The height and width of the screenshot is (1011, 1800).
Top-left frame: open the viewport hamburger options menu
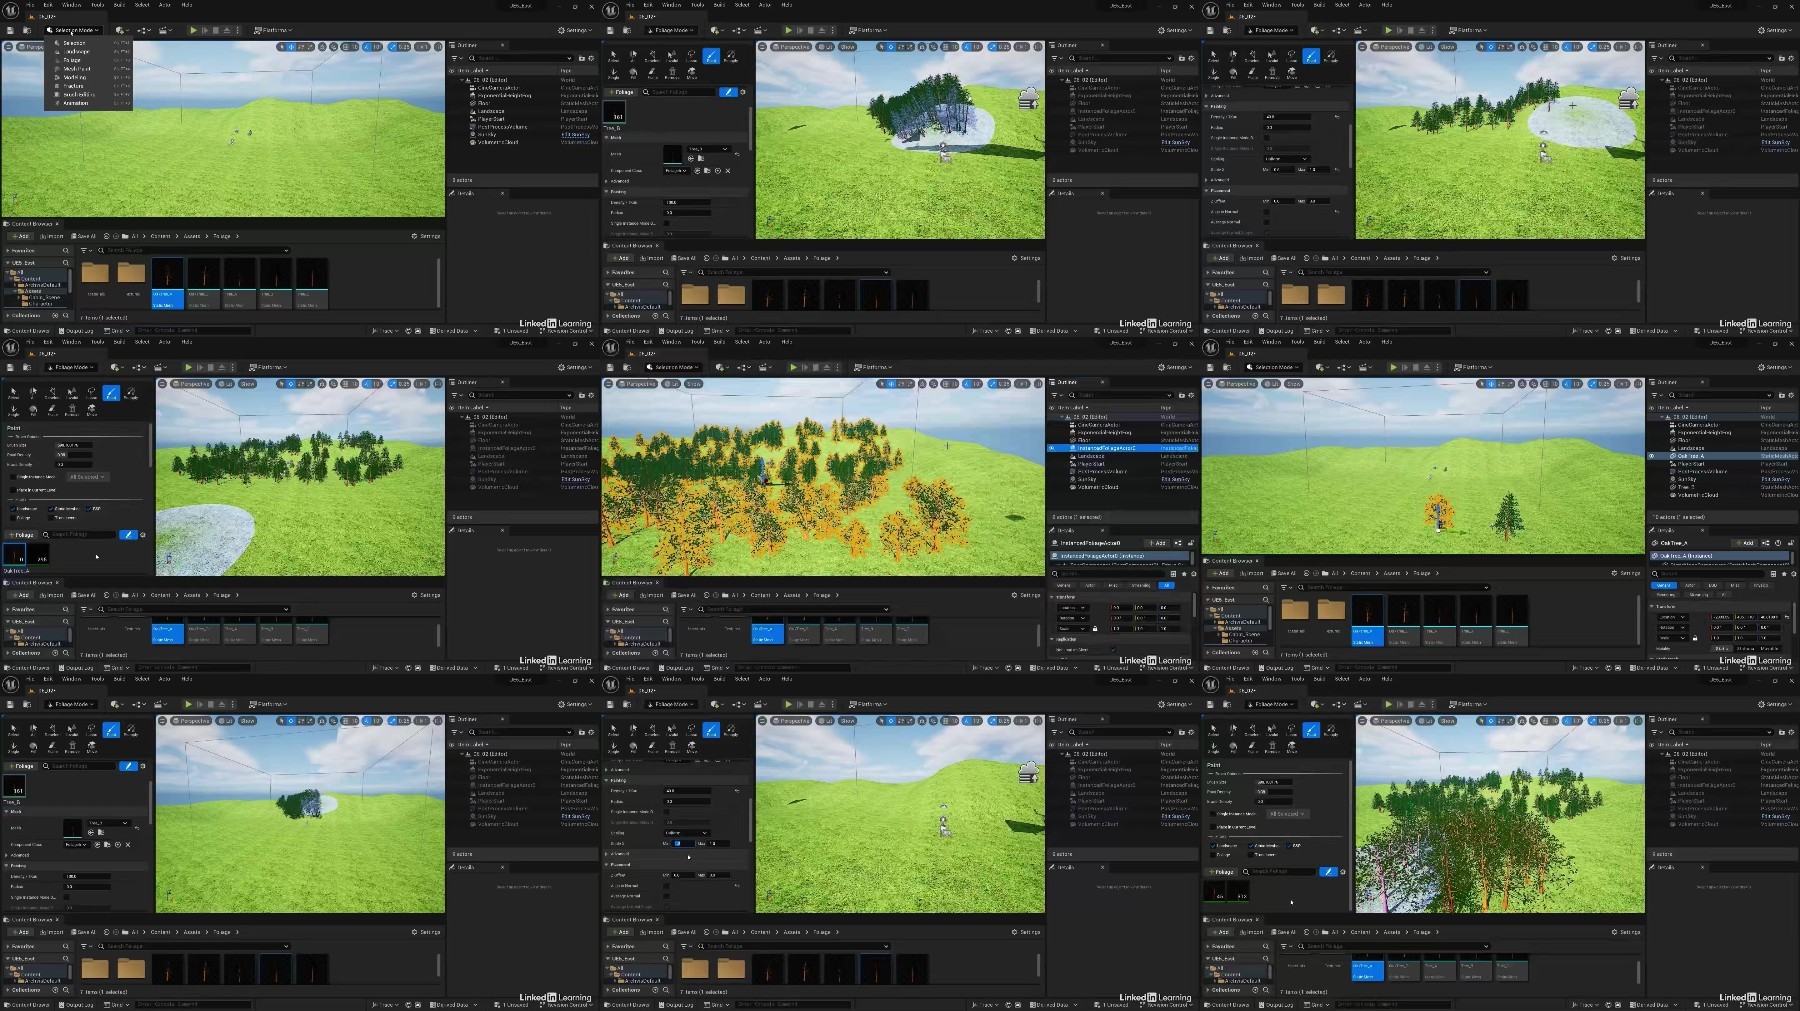pos(8,47)
